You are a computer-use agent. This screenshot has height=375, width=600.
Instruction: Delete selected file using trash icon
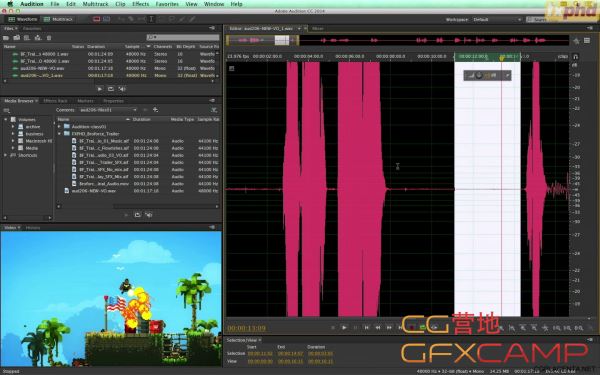(x=49, y=38)
